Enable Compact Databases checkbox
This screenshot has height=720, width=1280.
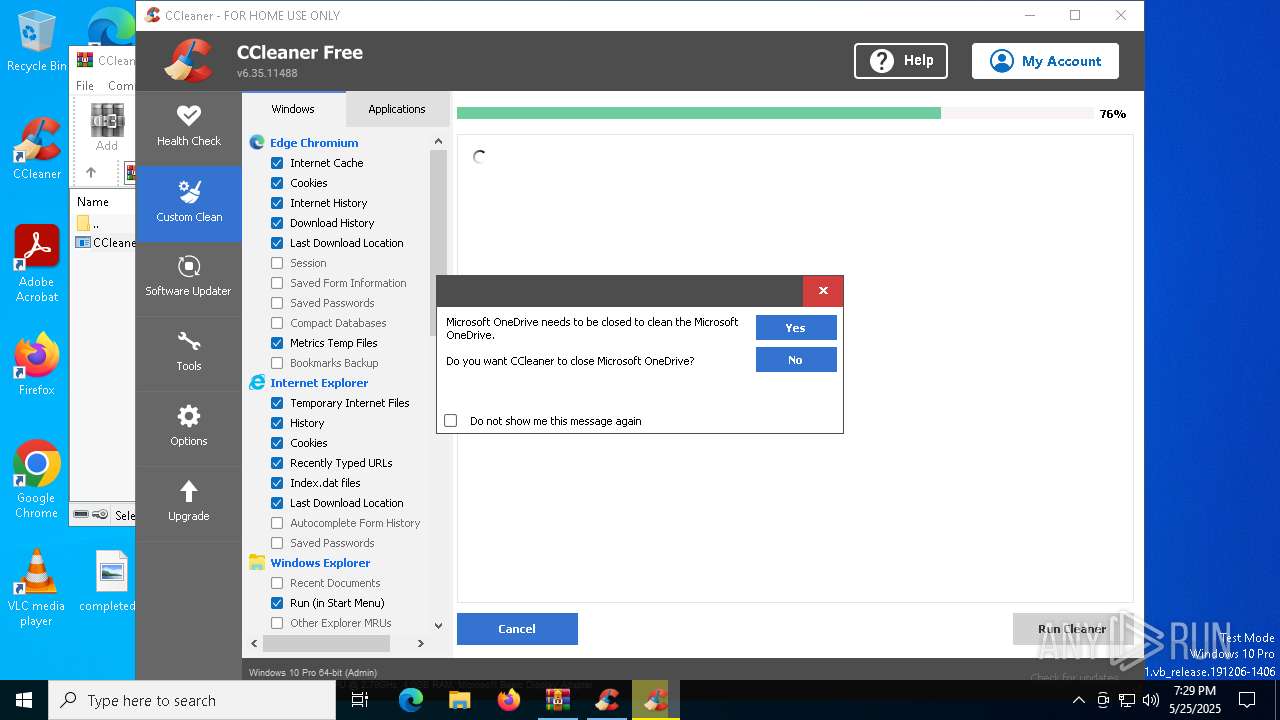277,323
